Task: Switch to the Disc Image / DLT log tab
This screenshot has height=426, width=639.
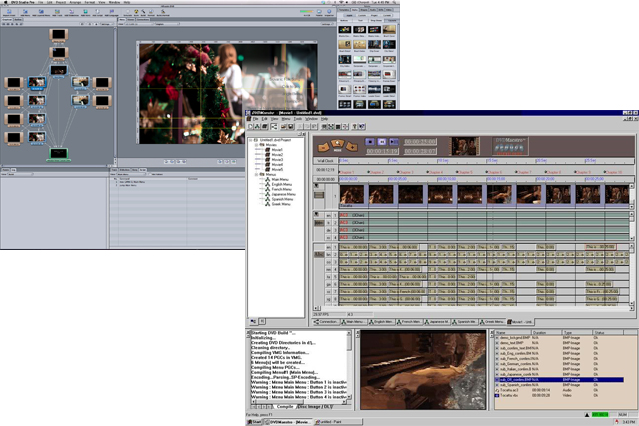Action: (315, 406)
